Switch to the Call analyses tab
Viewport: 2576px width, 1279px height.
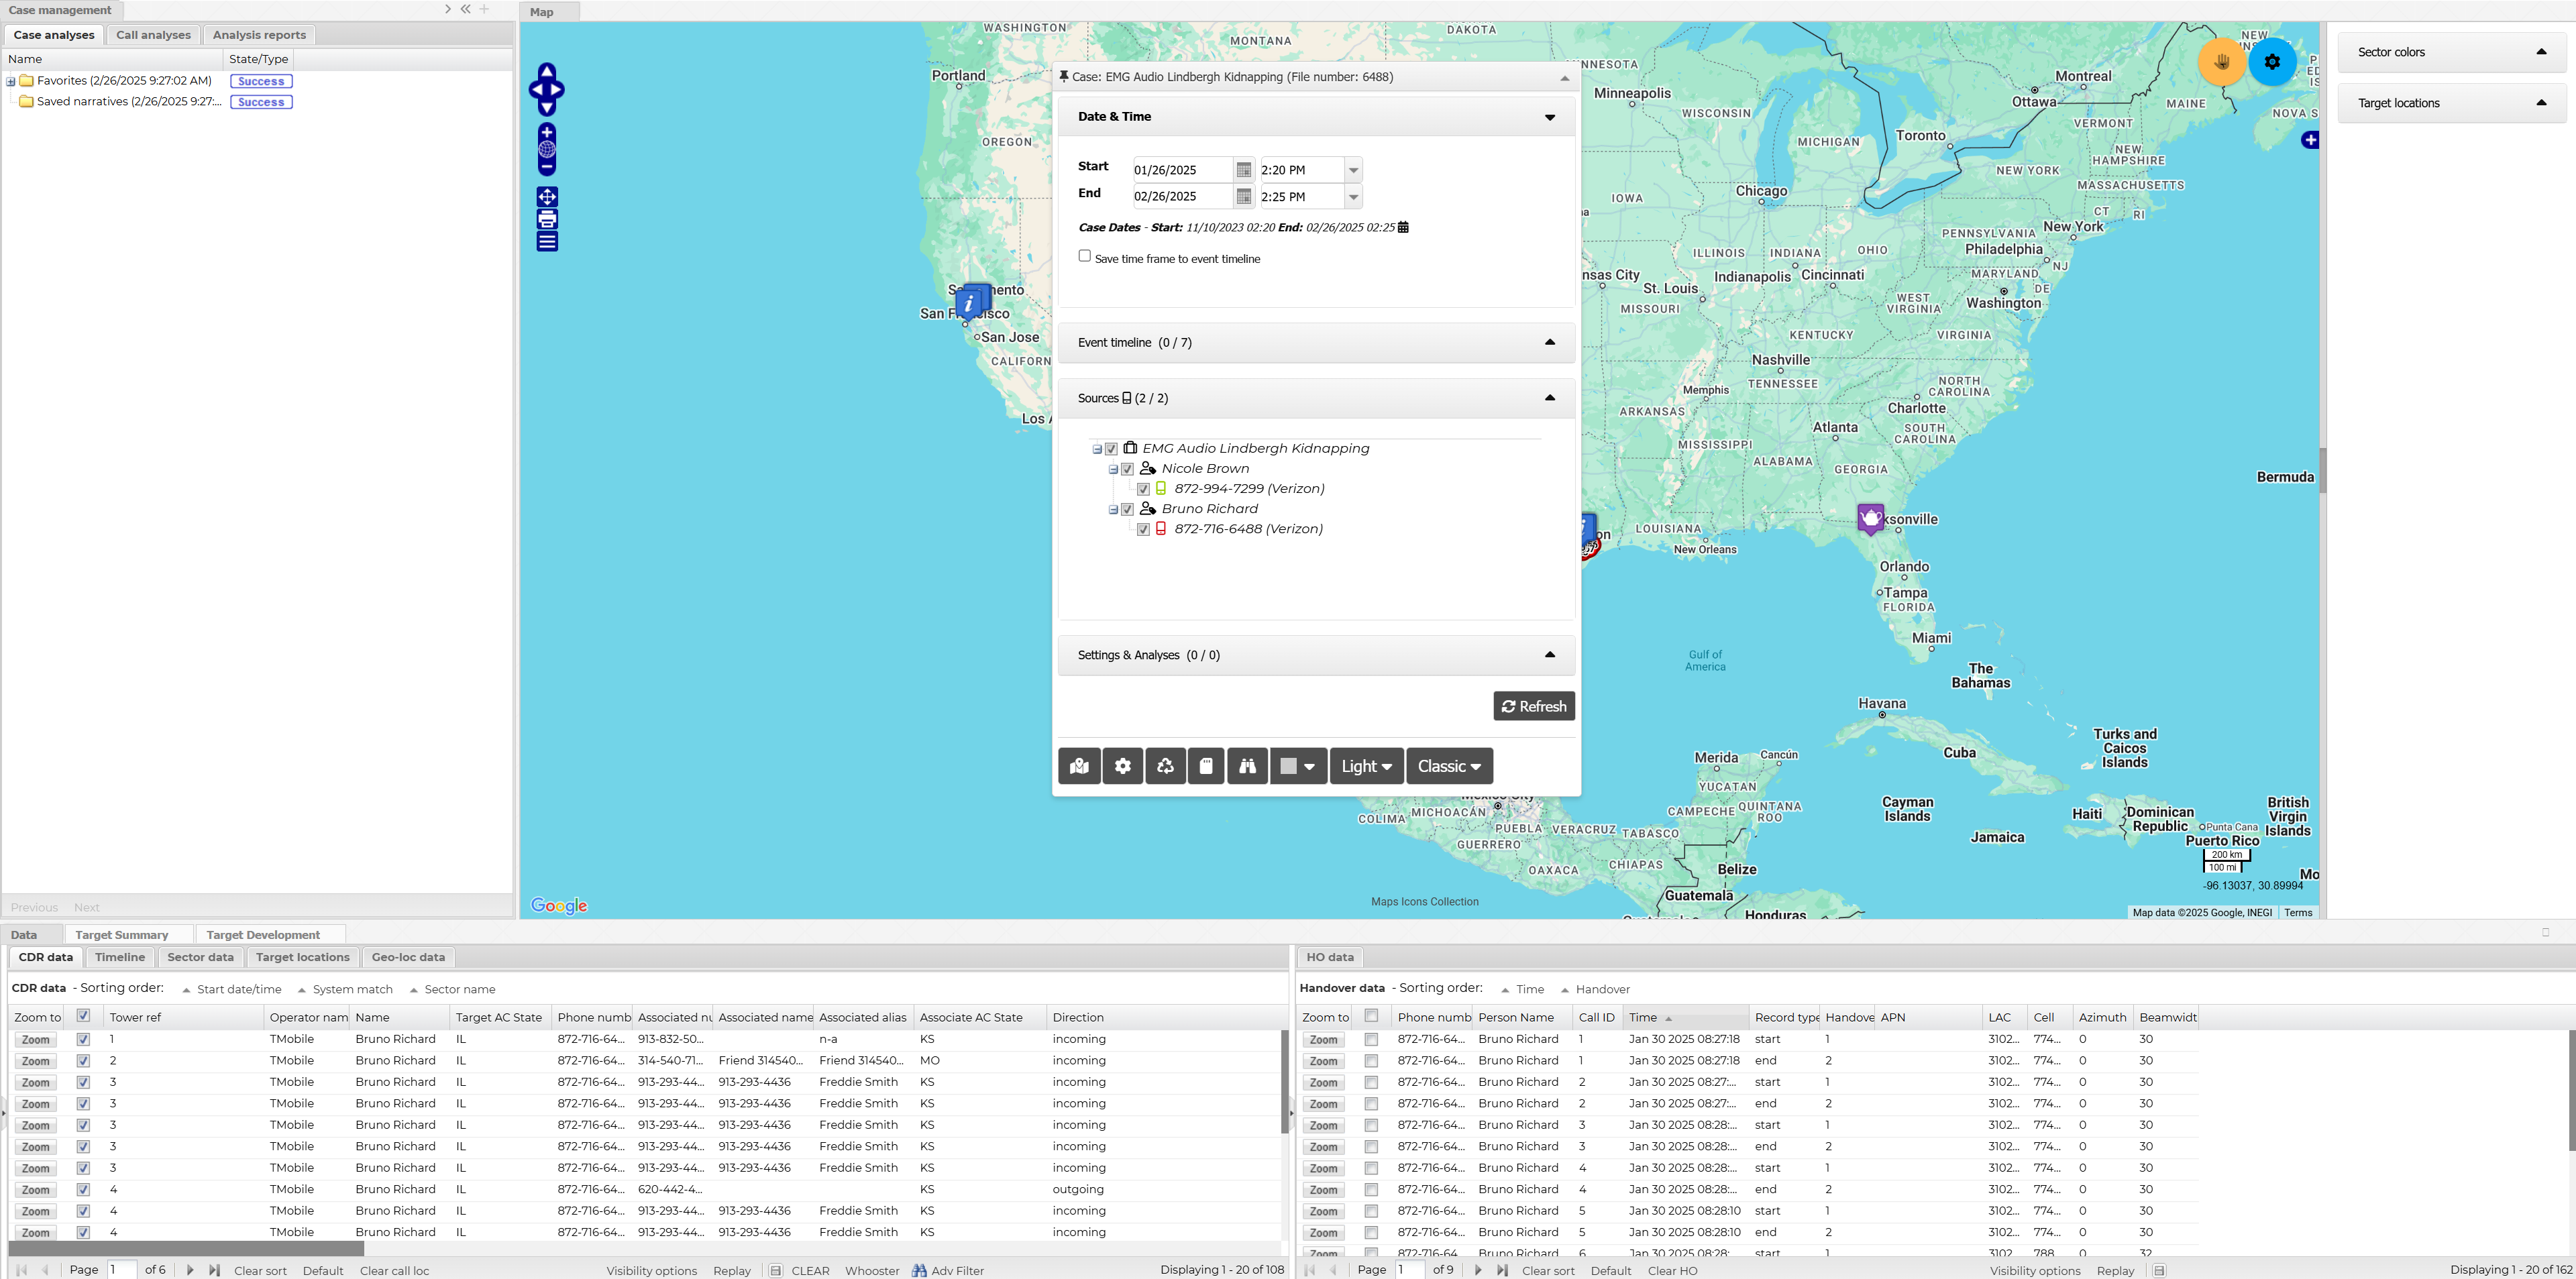coord(153,35)
